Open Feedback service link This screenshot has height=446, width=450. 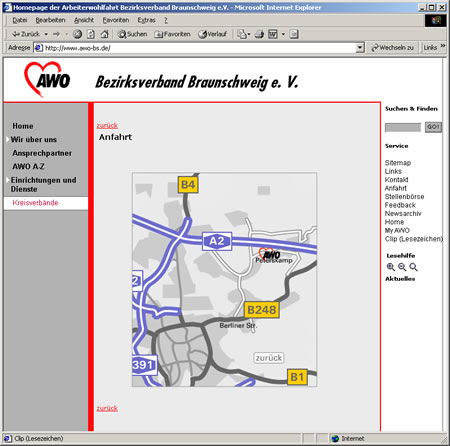pos(400,205)
